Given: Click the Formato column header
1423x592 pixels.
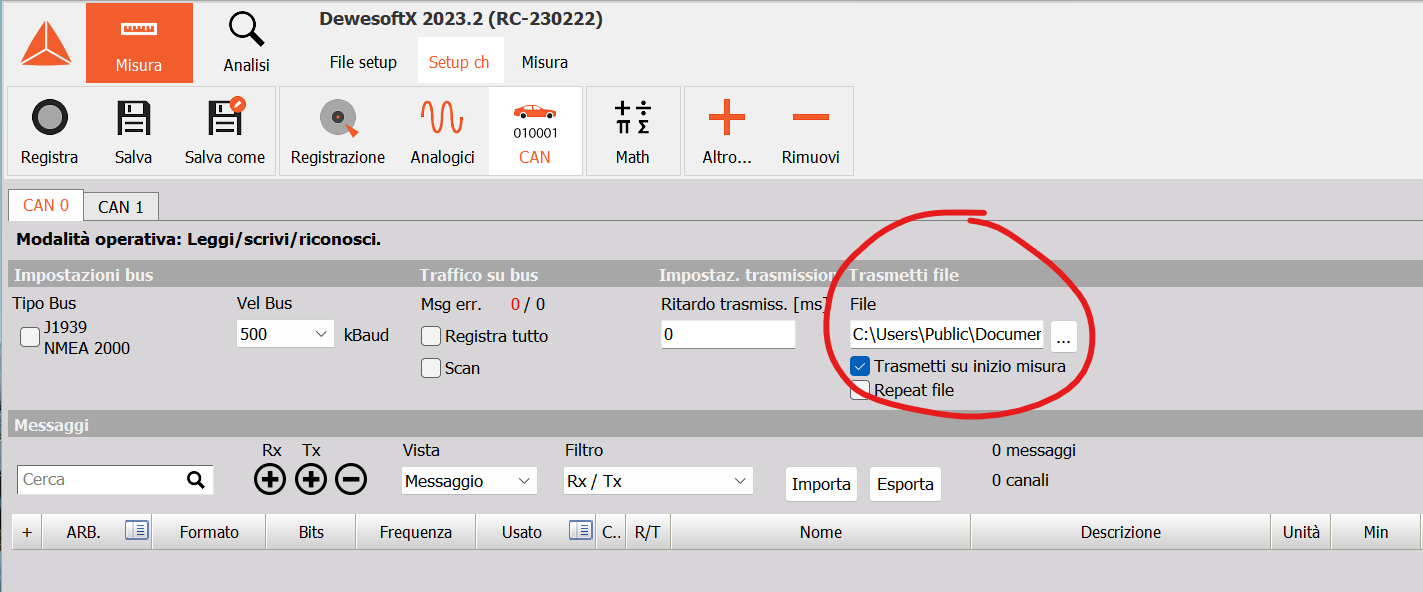Looking at the screenshot, I should click(209, 532).
